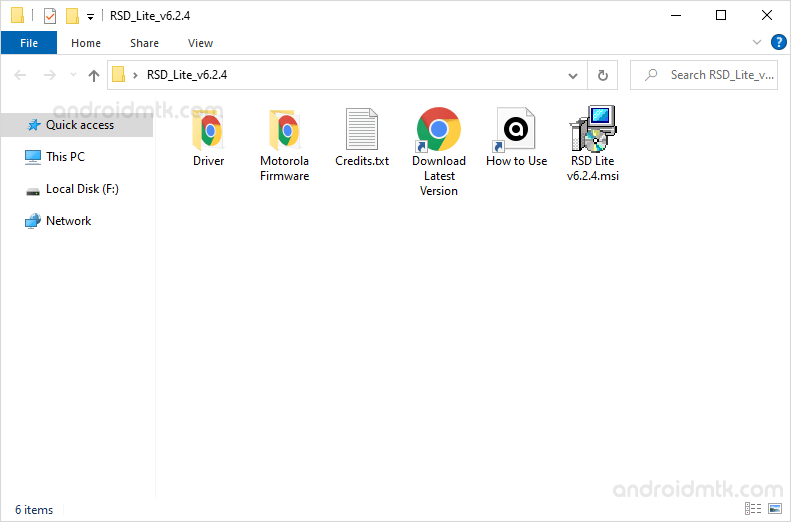Viewport: 791px width, 522px height.
Task: Open the File menu
Action: (29, 43)
